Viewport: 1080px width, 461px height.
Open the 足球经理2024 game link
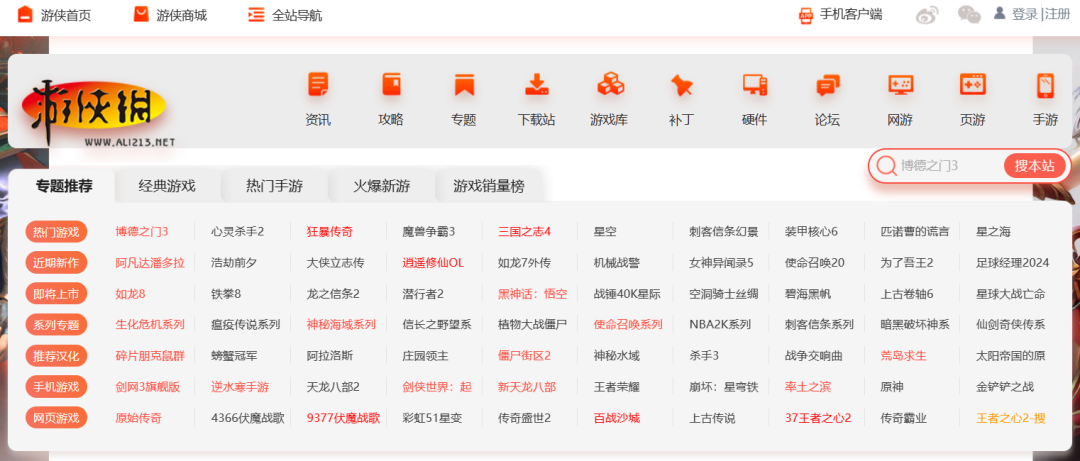1012,263
